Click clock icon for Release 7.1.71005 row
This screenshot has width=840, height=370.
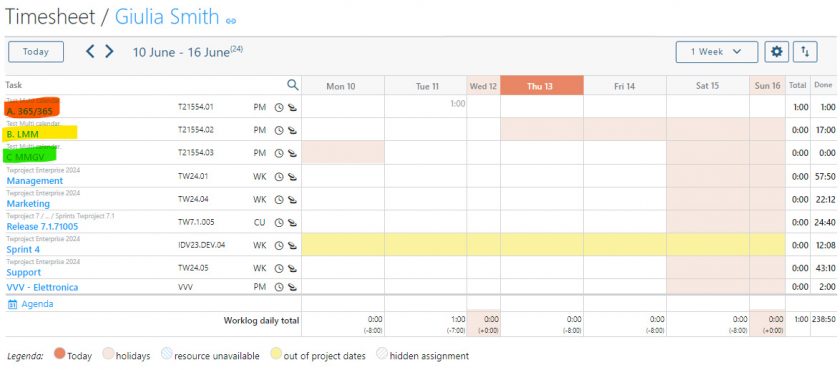coord(279,223)
